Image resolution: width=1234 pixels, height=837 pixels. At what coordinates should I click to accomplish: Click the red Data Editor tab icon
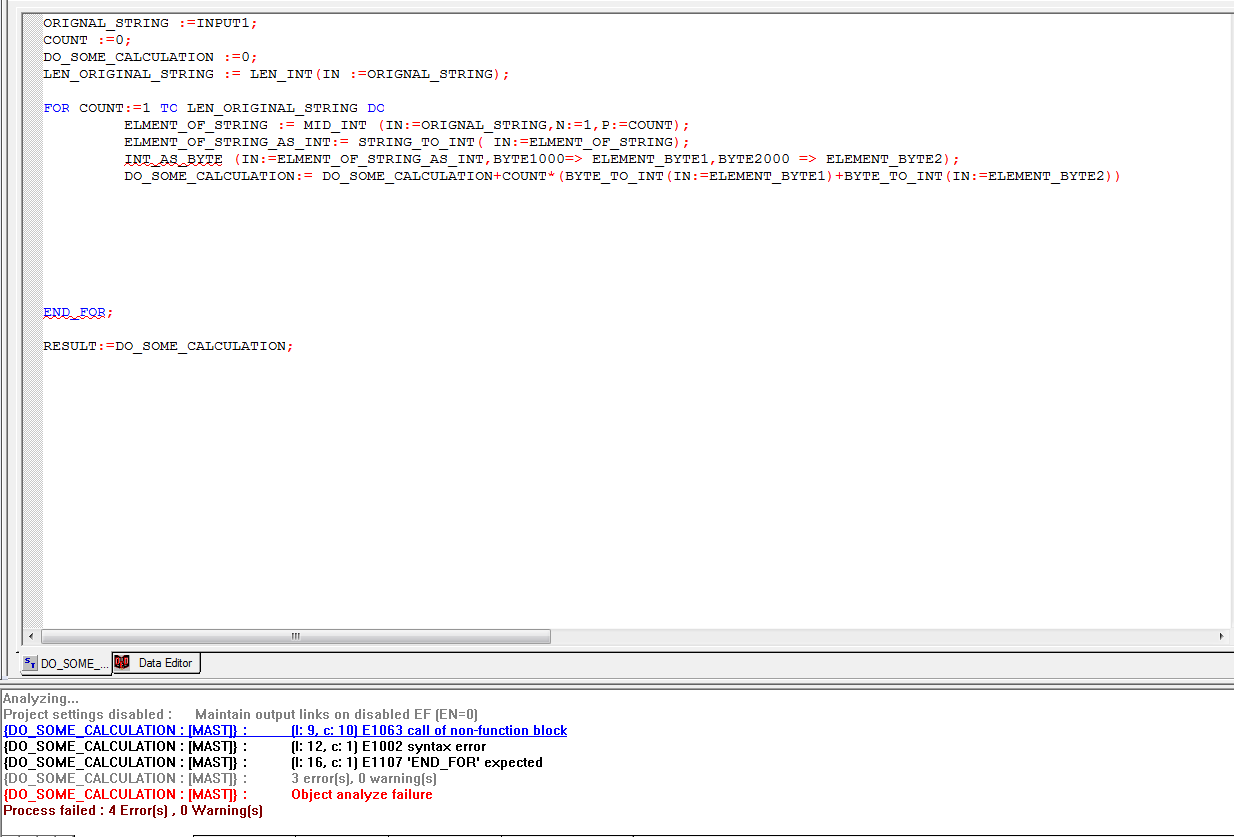[x=122, y=662]
